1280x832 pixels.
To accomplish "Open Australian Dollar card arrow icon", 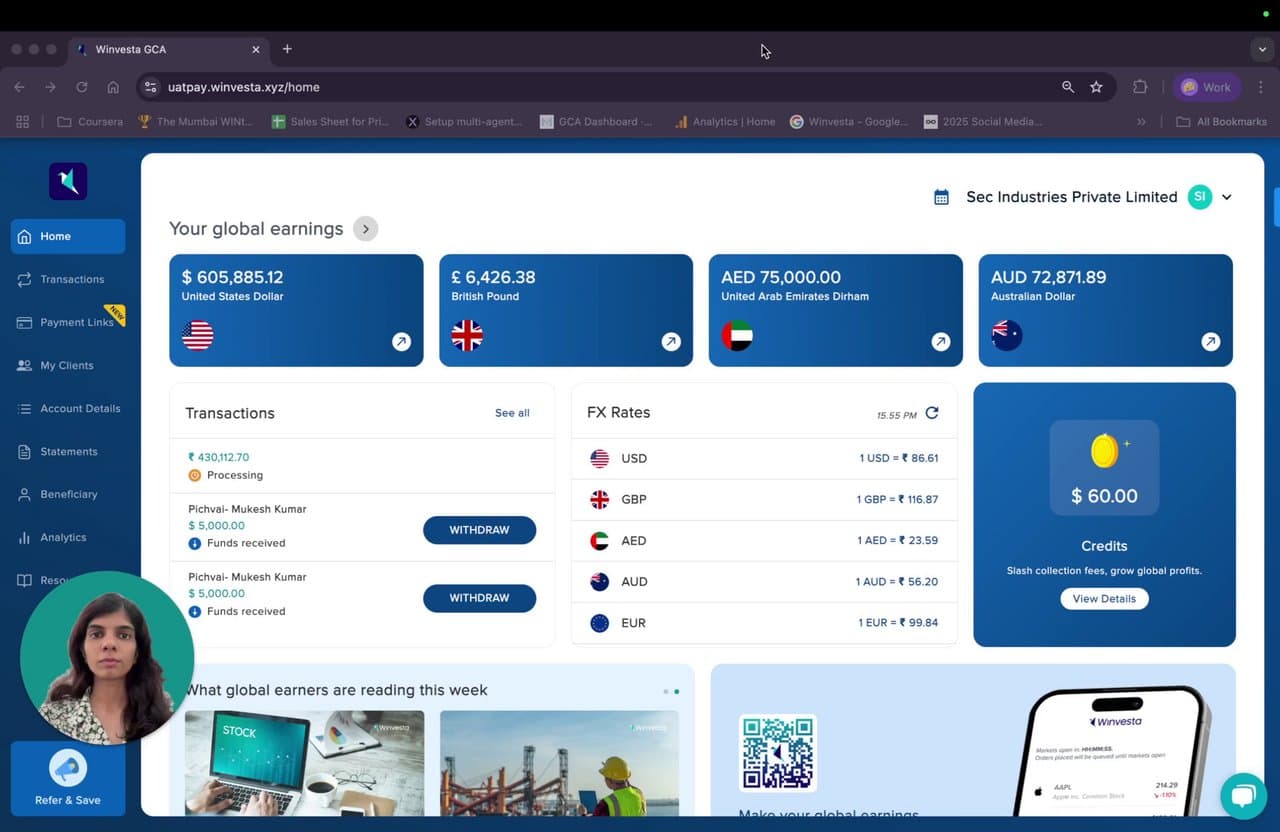I will [1210, 342].
